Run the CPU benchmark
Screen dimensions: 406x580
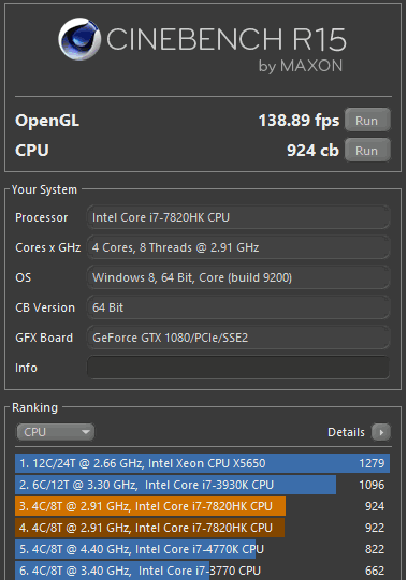tap(368, 150)
